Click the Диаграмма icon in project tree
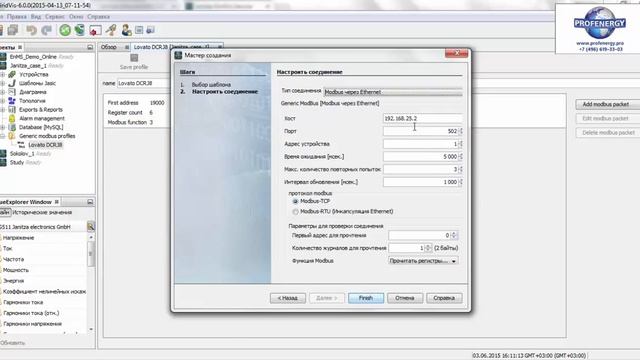 [x=12, y=92]
